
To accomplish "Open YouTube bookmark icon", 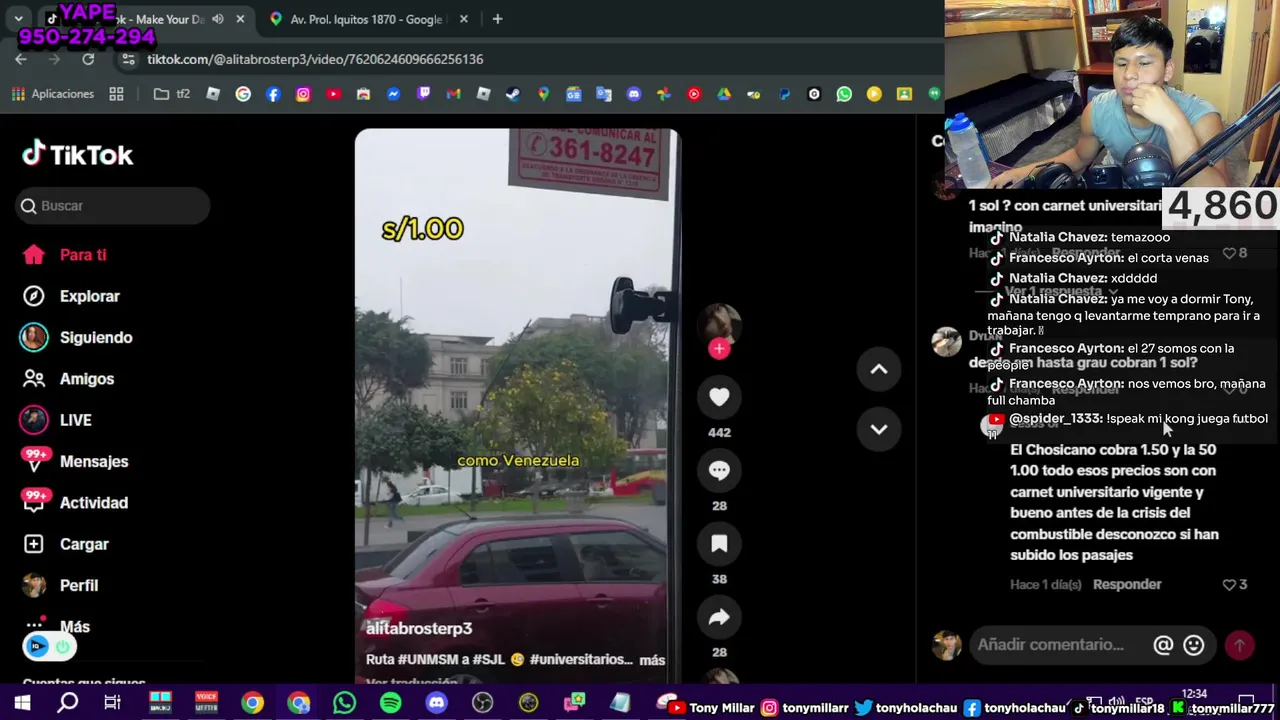I will [333, 94].
